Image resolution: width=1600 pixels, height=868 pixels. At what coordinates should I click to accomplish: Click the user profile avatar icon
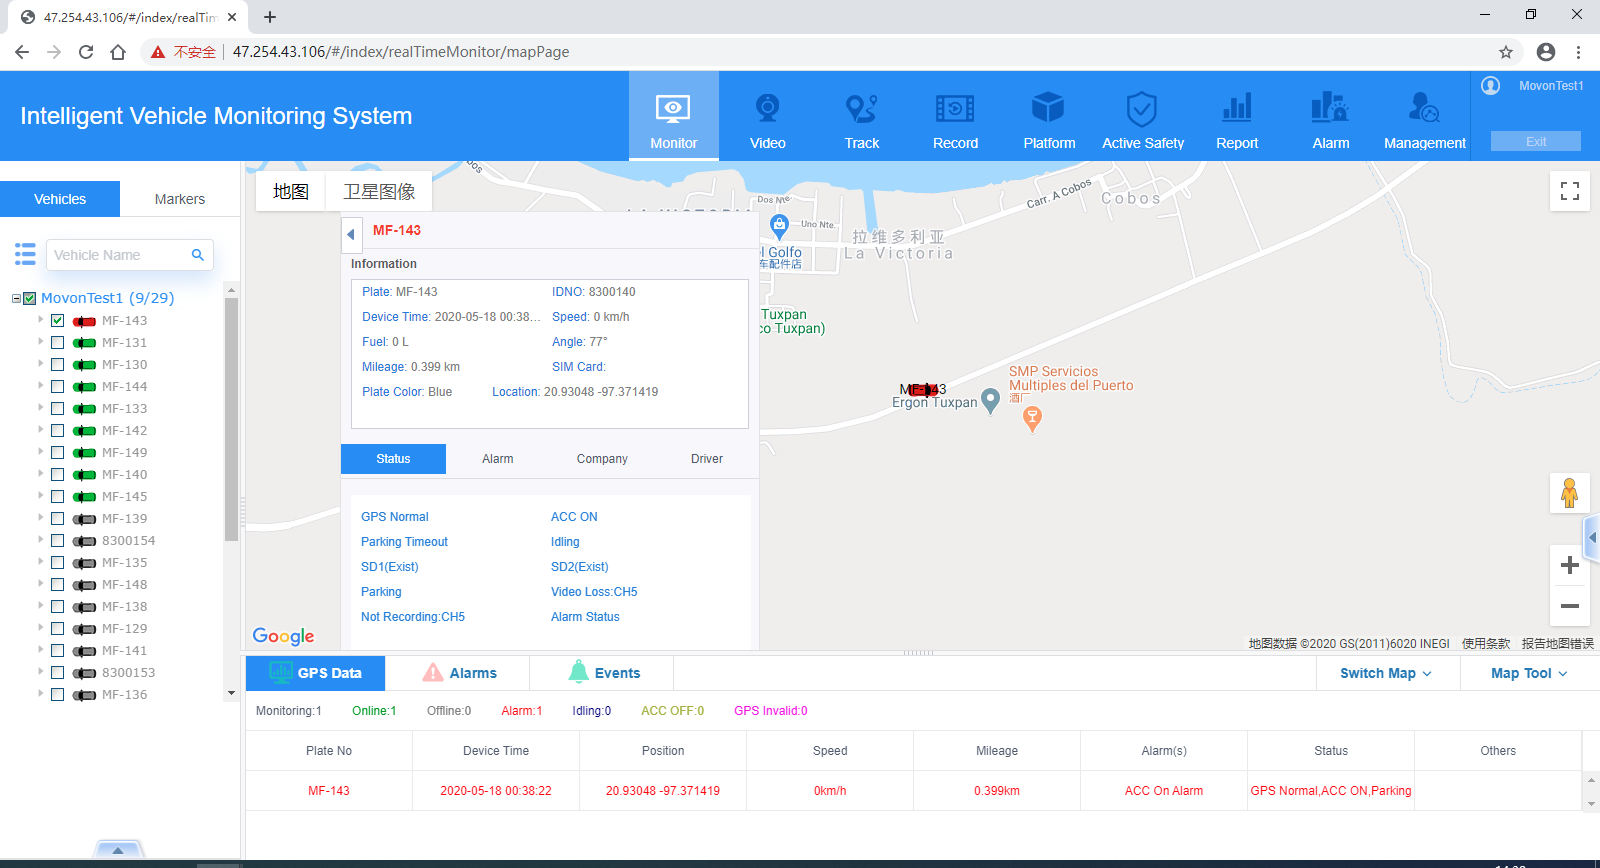1491,86
